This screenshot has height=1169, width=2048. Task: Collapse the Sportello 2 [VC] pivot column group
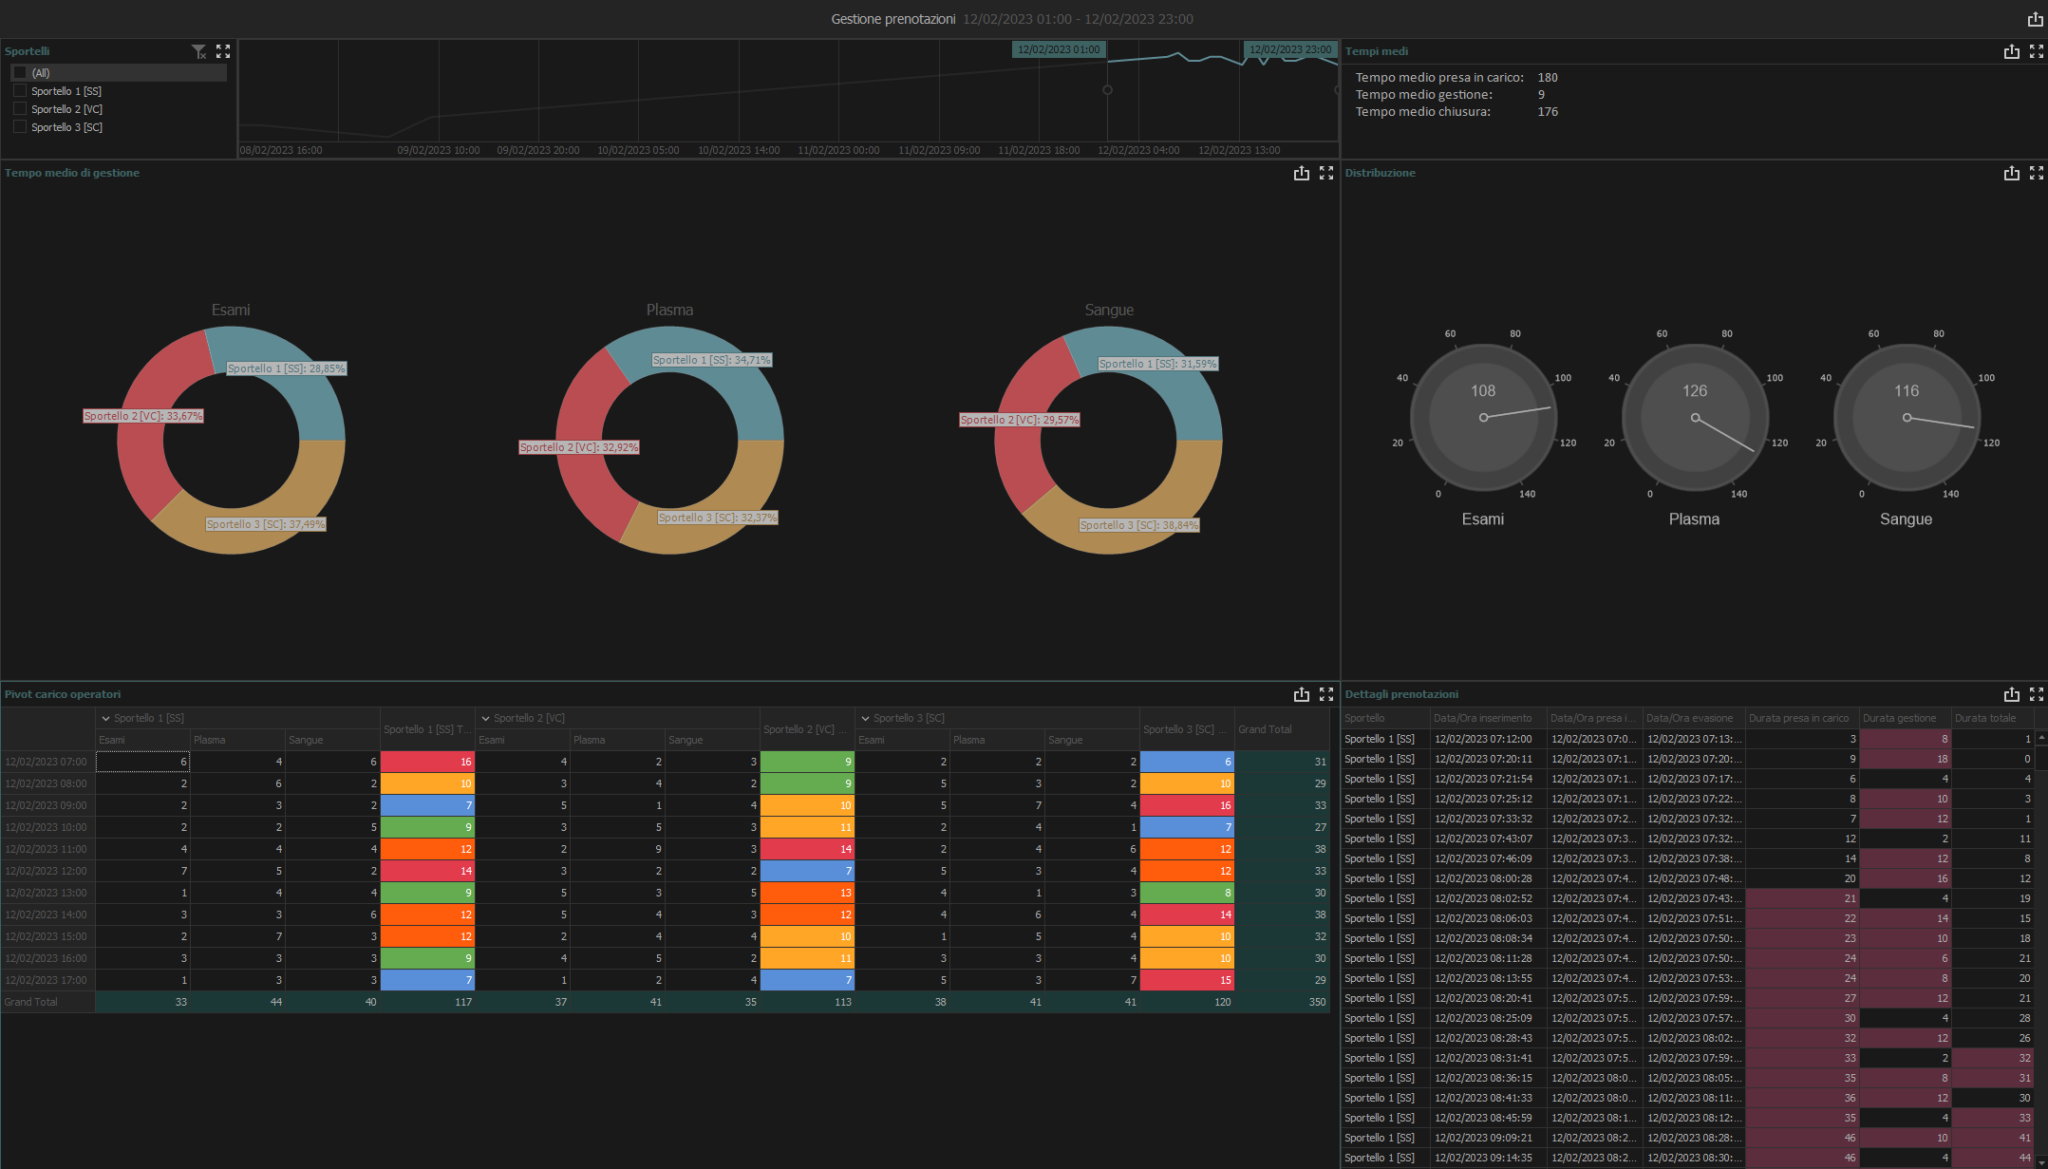[x=485, y=718]
